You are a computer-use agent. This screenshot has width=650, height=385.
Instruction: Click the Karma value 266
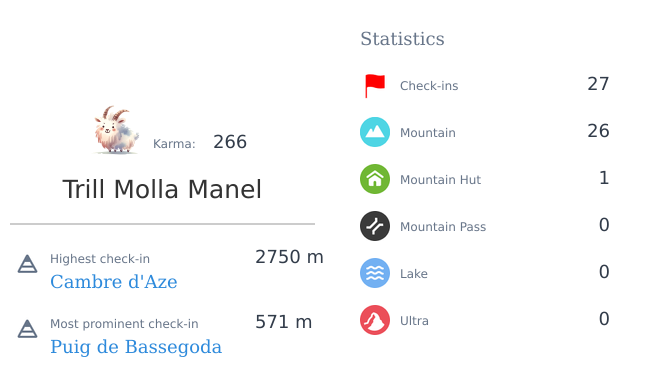click(x=230, y=142)
